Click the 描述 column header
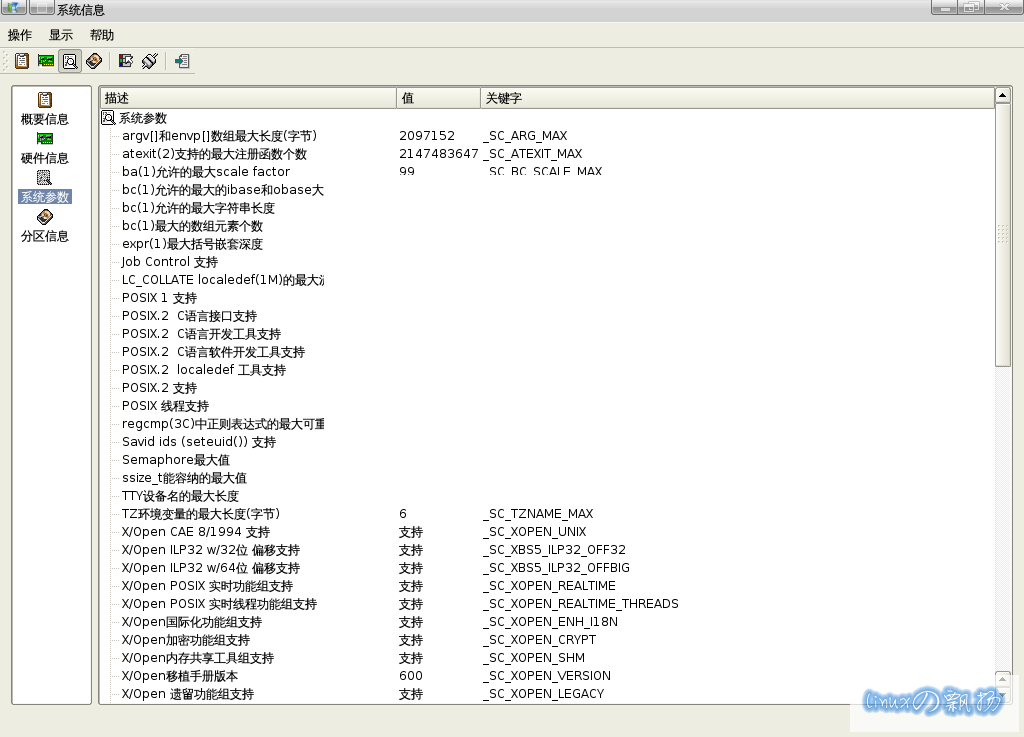The height and width of the screenshot is (737, 1024). [x=248, y=98]
